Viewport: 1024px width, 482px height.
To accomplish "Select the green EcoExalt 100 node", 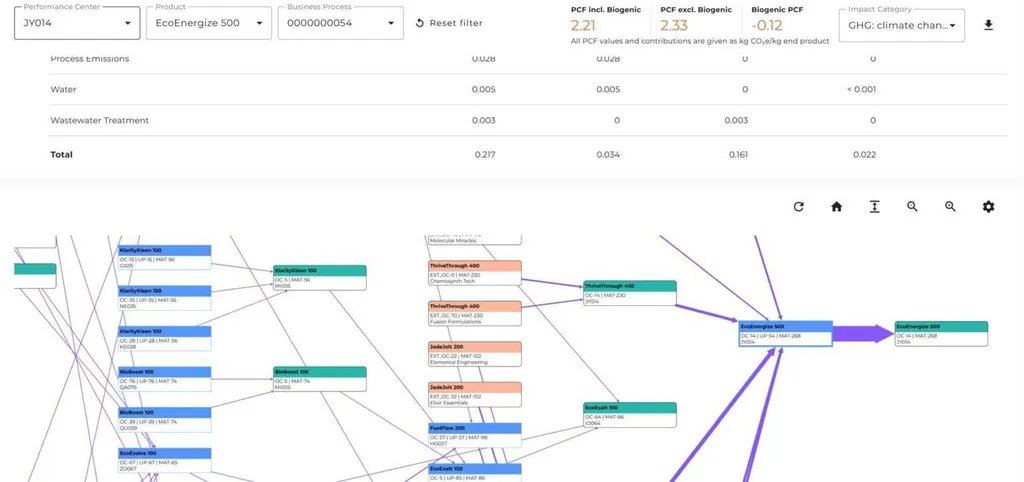I will [x=629, y=414].
